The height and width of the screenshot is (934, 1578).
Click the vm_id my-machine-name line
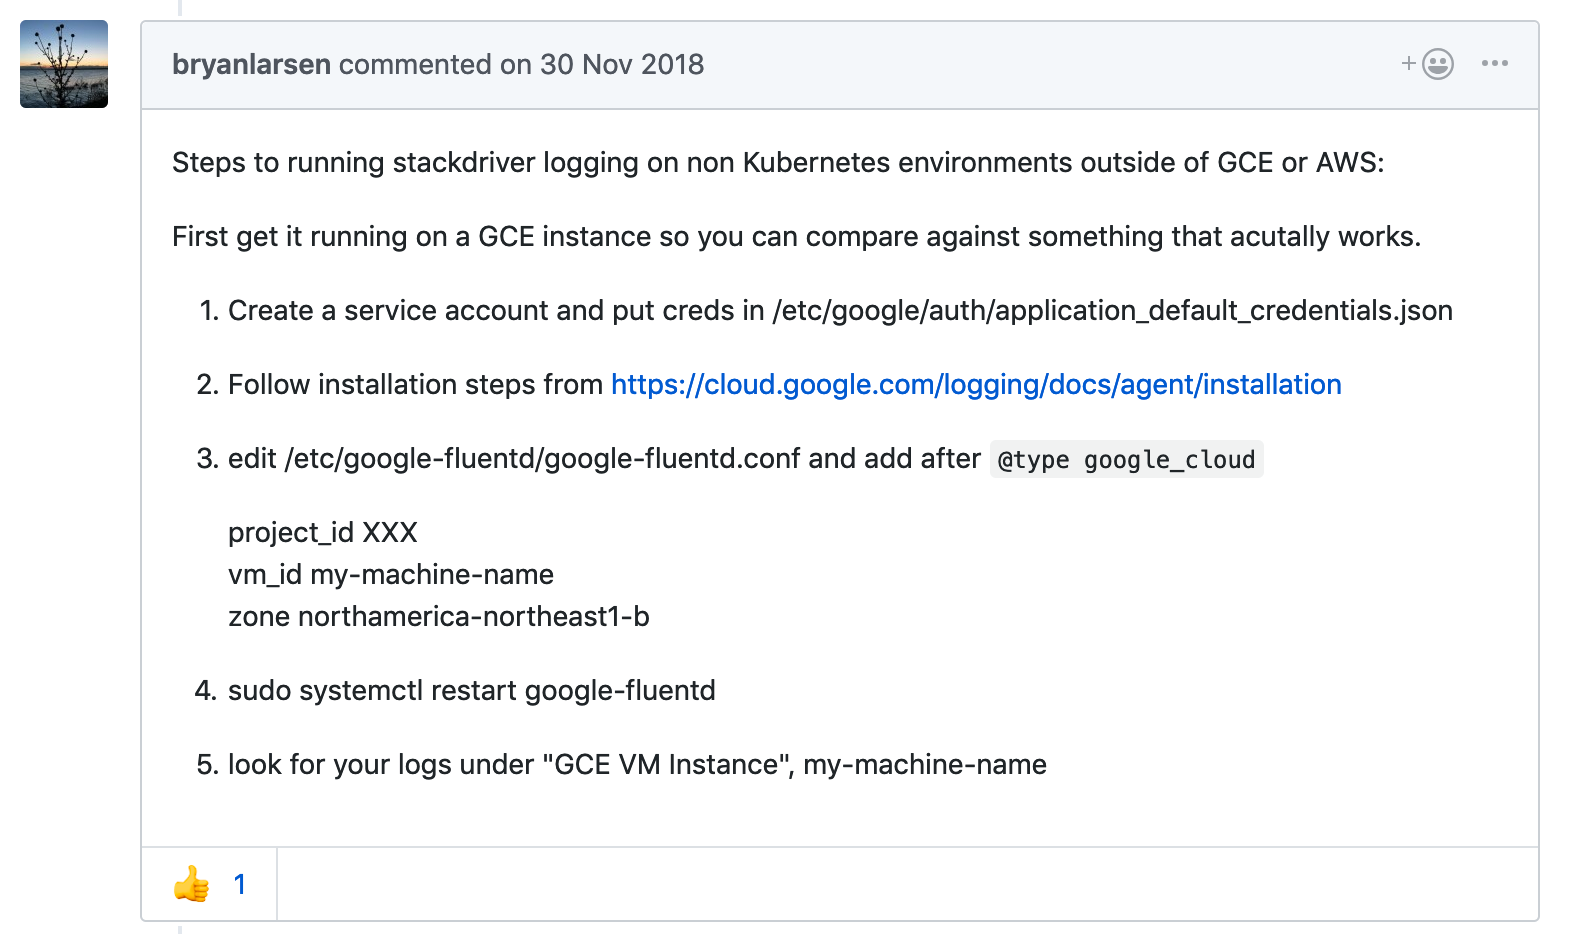coord(390,575)
